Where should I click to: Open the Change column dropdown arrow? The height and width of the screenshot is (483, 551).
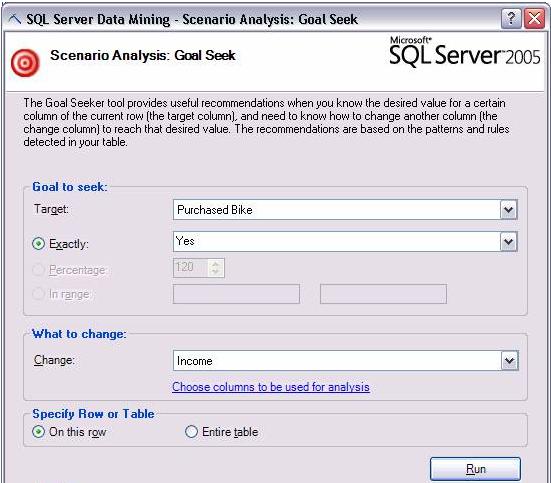pyautogui.click(x=509, y=361)
